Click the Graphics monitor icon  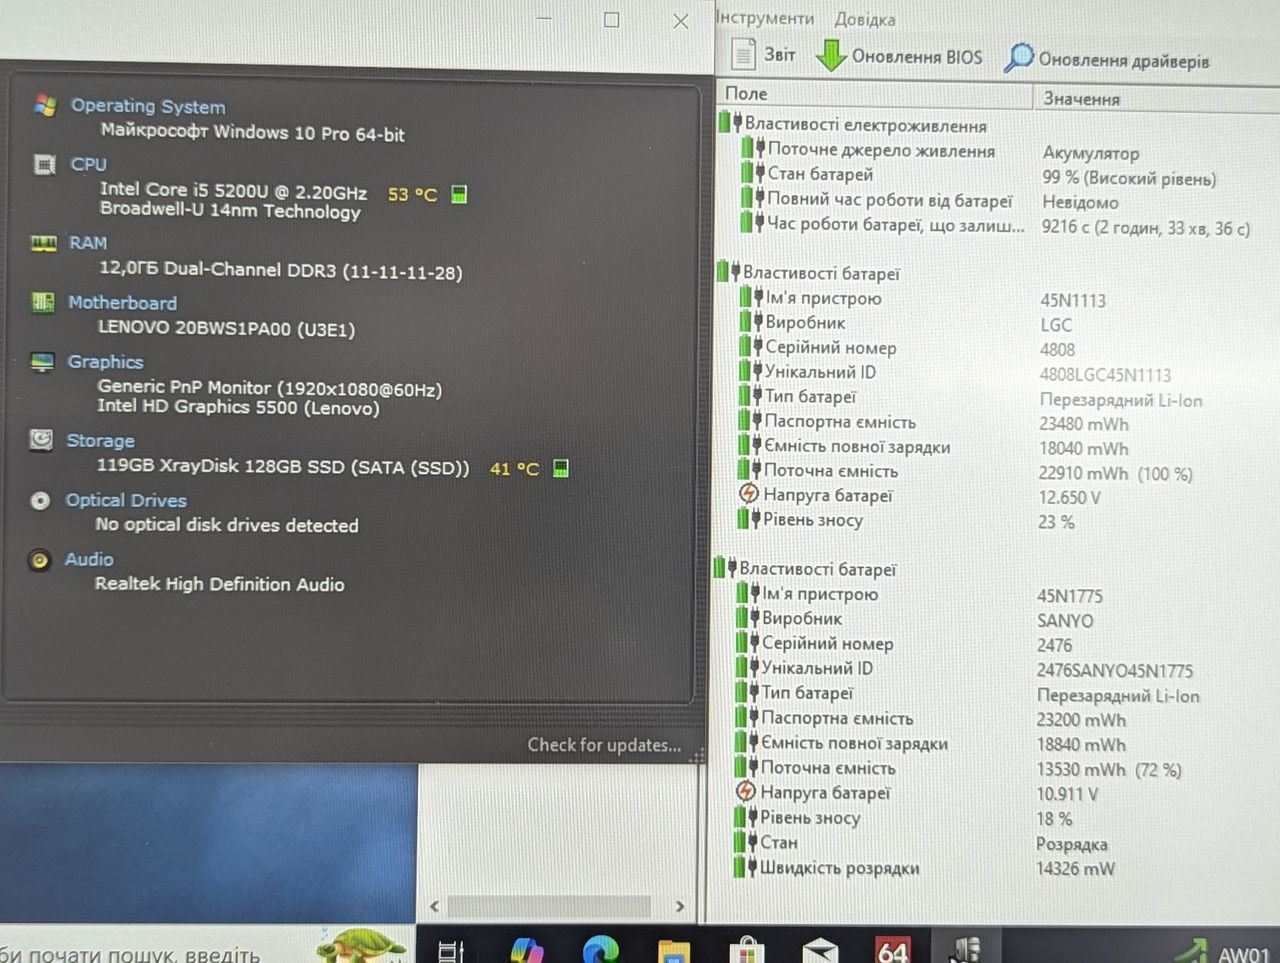coord(42,362)
